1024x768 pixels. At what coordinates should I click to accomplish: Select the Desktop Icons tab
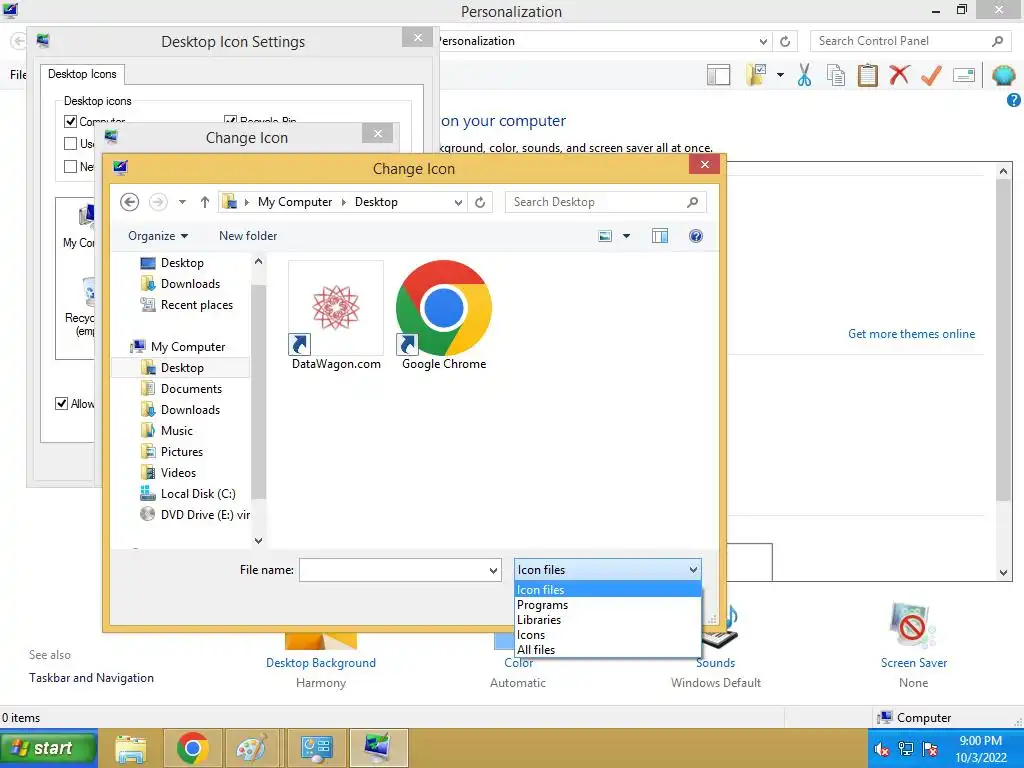pos(82,74)
